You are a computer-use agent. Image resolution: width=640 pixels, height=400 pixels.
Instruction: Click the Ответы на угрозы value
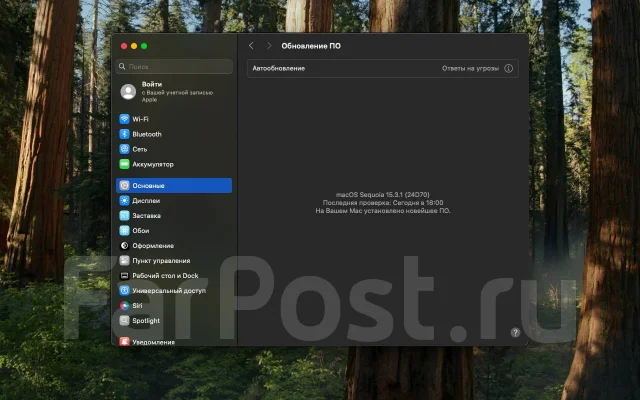470,69
